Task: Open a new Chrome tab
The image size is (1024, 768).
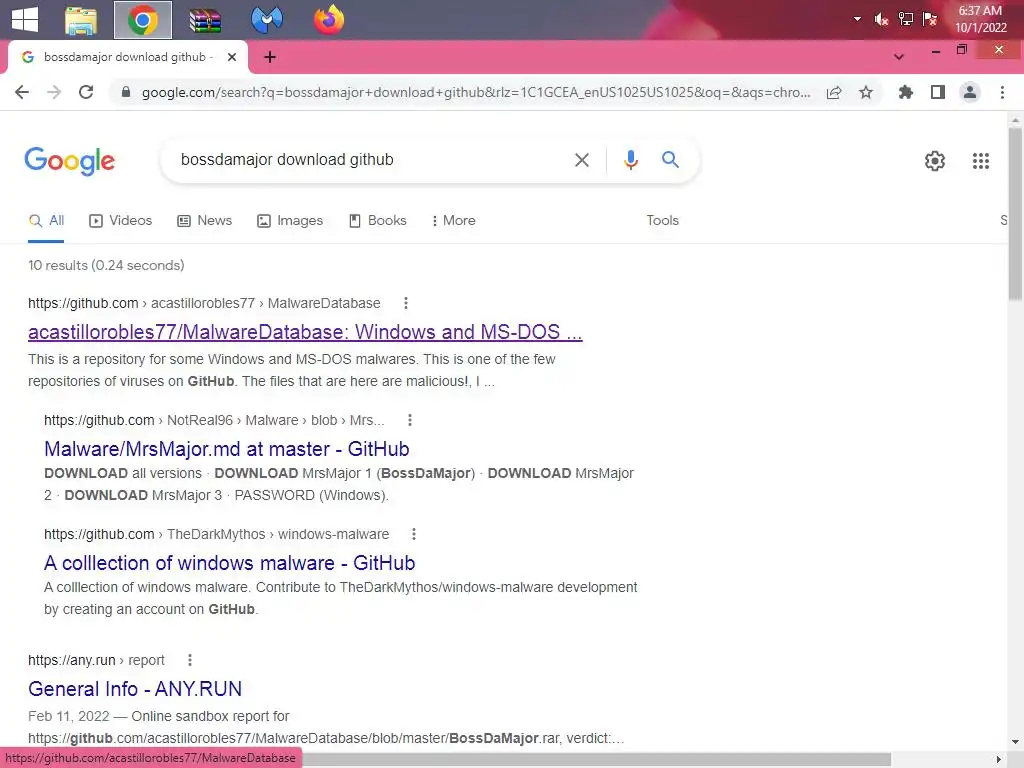Action: [x=270, y=57]
